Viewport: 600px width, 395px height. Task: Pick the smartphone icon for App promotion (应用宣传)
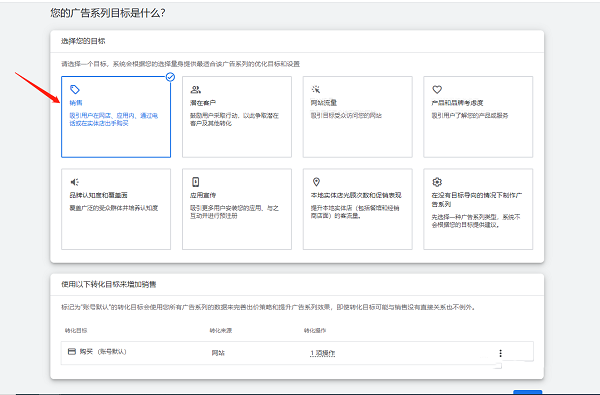pos(196,182)
